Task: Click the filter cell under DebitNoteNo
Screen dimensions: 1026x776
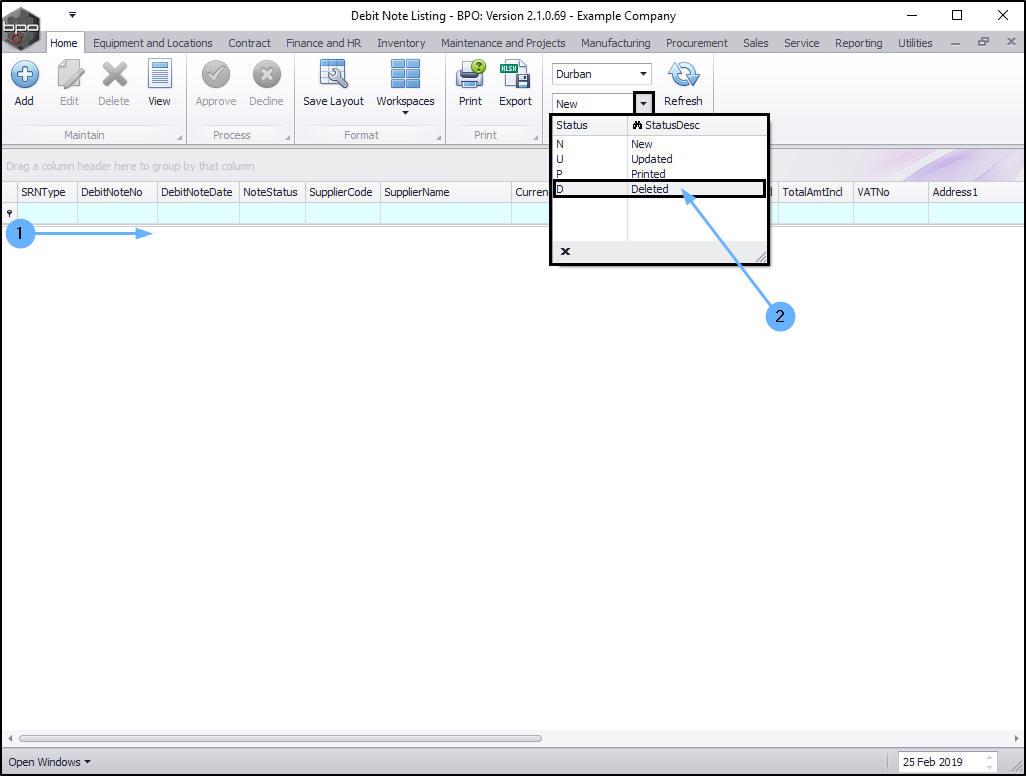Action: coord(117,213)
